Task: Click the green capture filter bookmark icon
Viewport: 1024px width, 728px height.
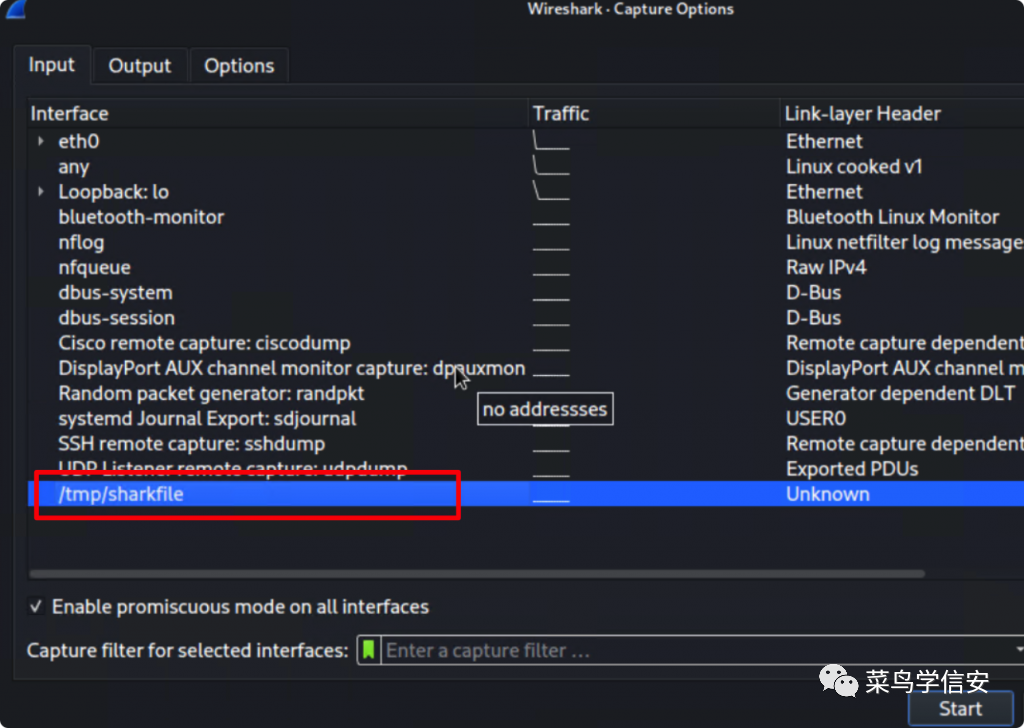Action: tap(369, 650)
